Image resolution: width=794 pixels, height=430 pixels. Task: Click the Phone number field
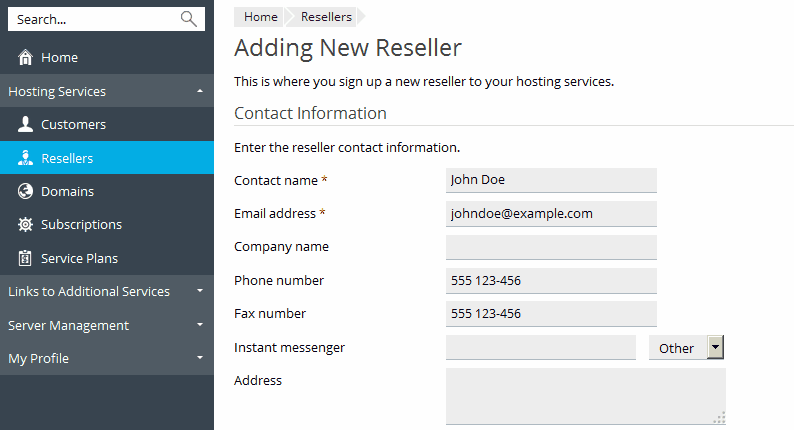(551, 280)
